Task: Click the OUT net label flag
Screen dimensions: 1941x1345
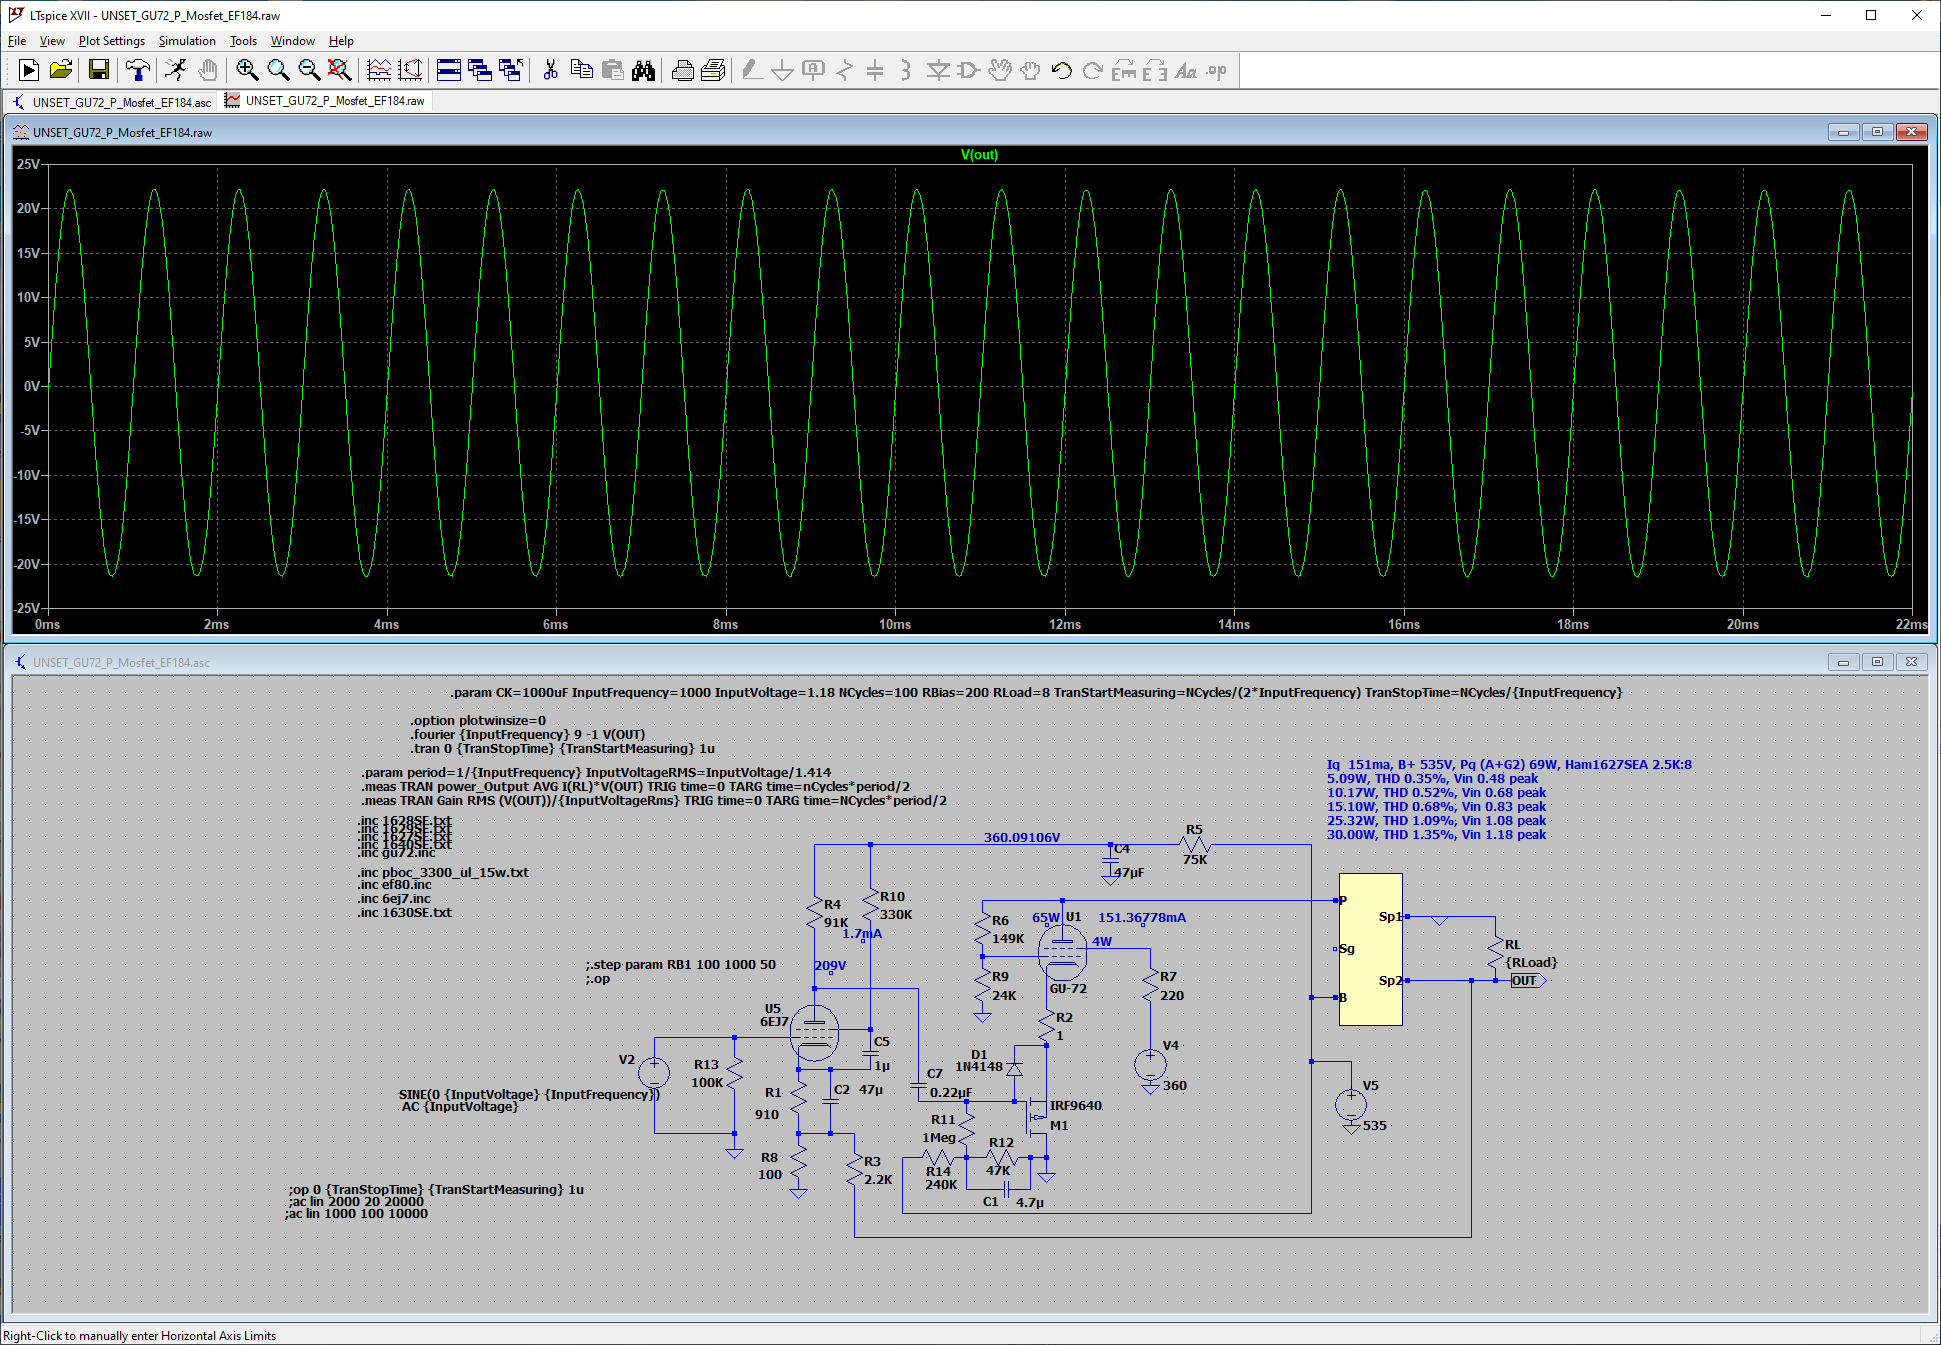Action: [1528, 981]
